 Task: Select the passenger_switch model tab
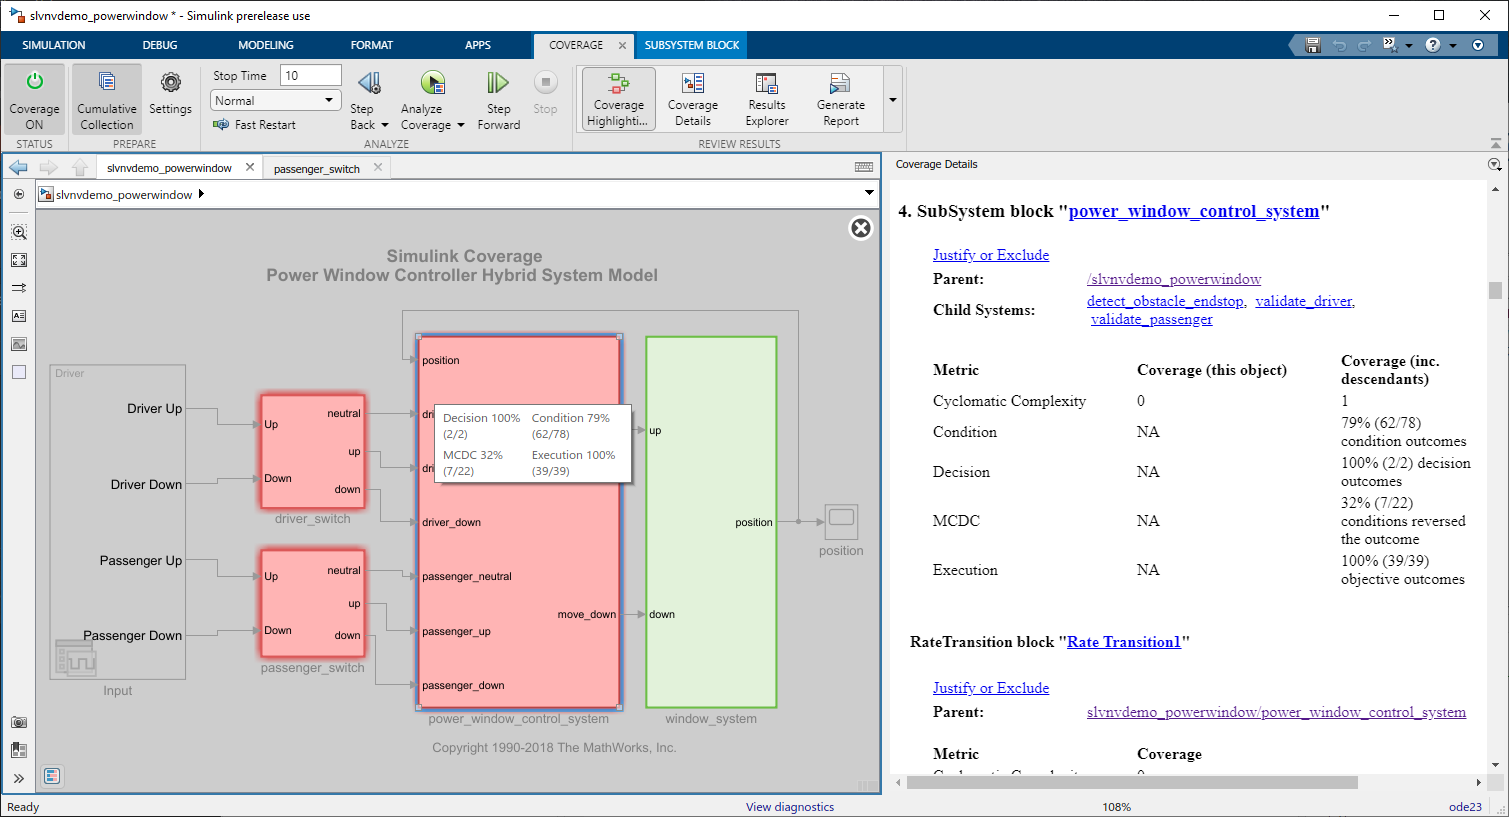pyautogui.click(x=316, y=169)
